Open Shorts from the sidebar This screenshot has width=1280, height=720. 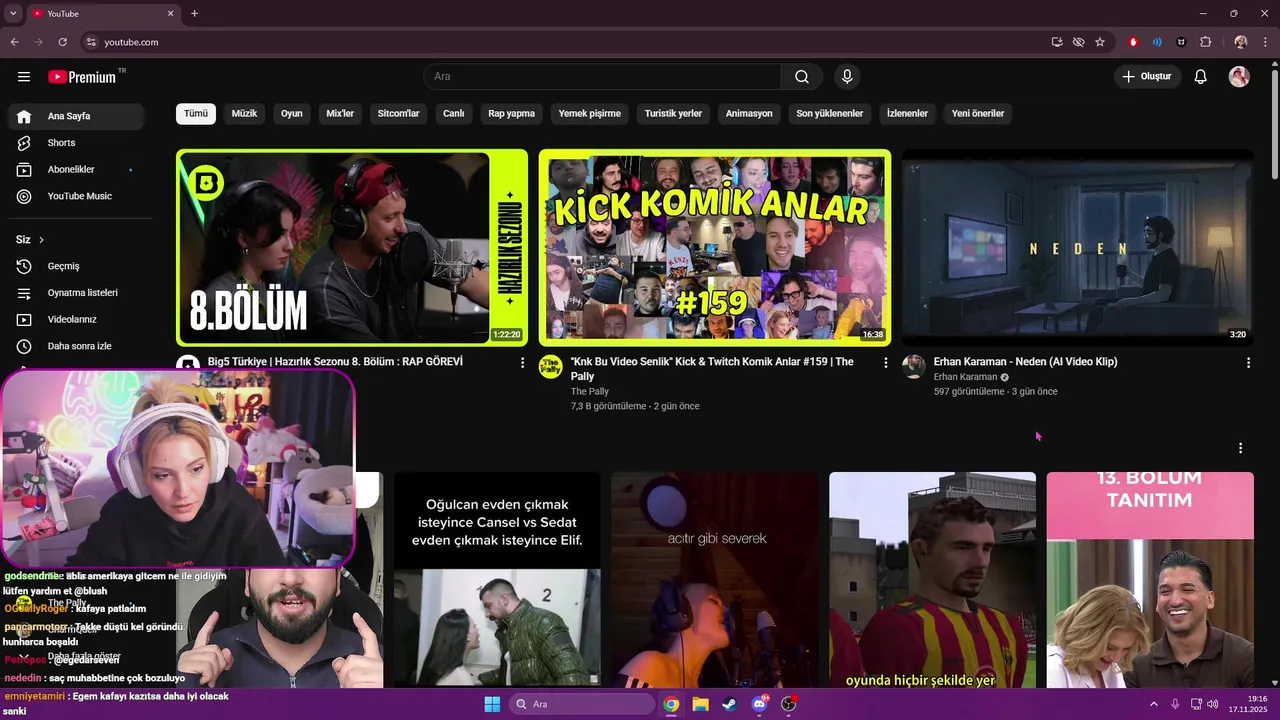76,143
